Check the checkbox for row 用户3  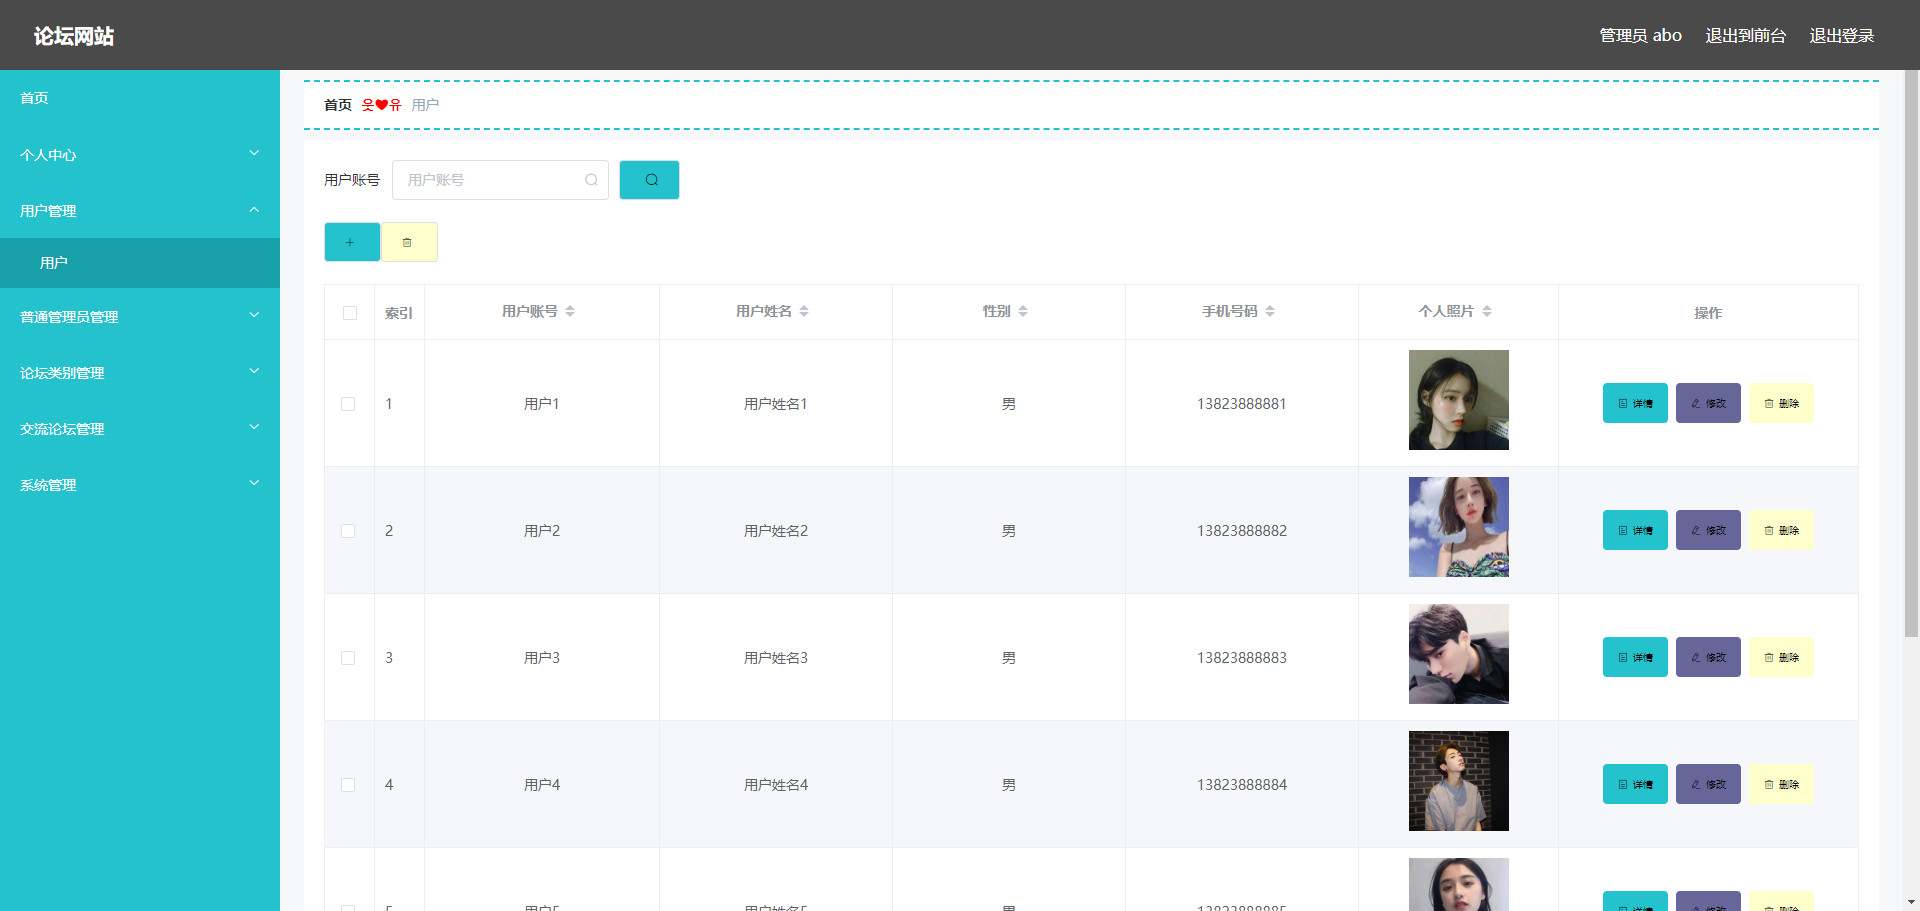(x=348, y=658)
